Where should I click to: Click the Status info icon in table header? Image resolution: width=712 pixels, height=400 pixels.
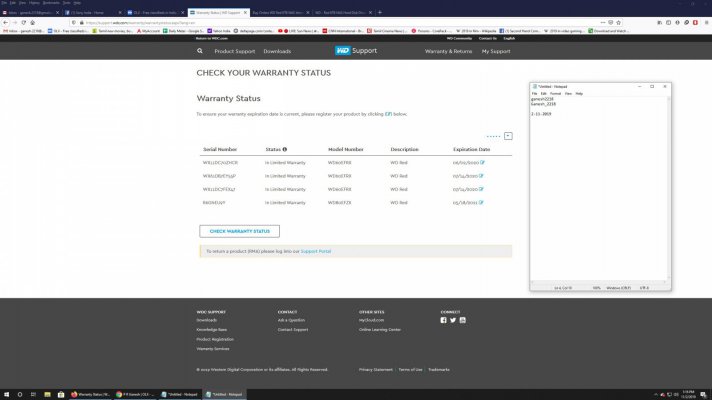tap(285, 149)
